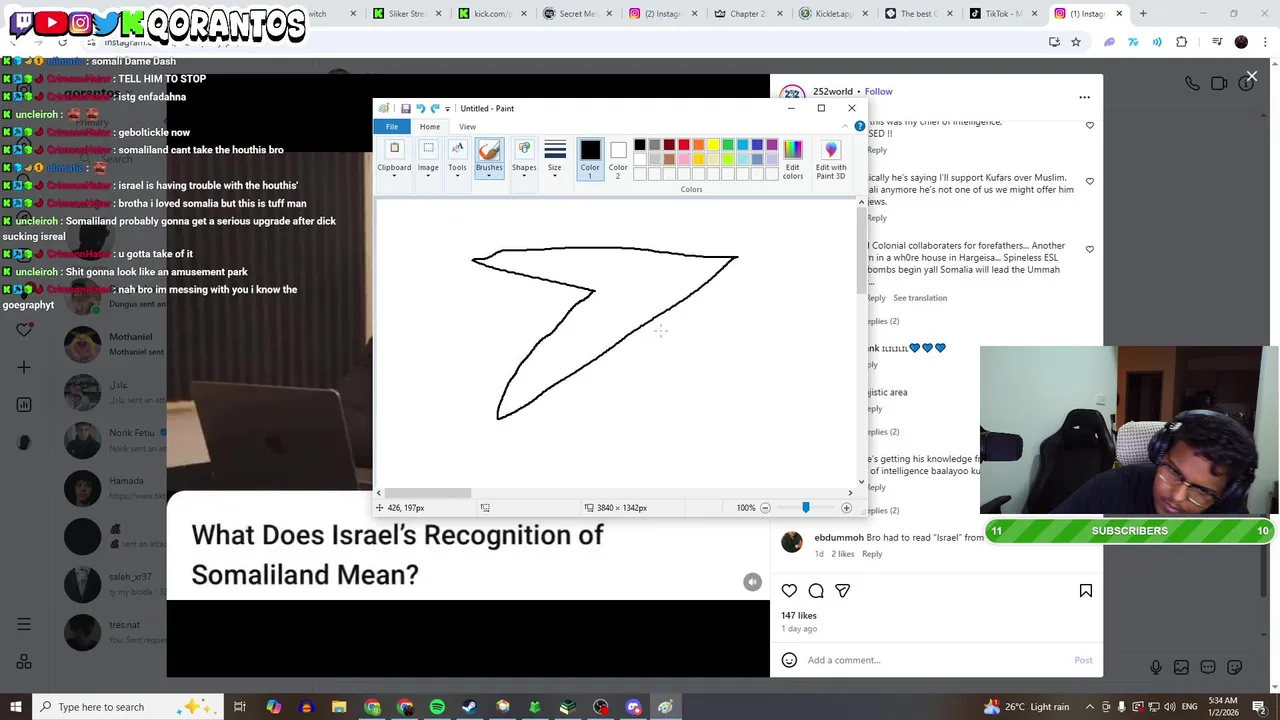Open Spotify from the taskbar
This screenshot has height=720, width=1280.
pyautogui.click(x=437, y=707)
